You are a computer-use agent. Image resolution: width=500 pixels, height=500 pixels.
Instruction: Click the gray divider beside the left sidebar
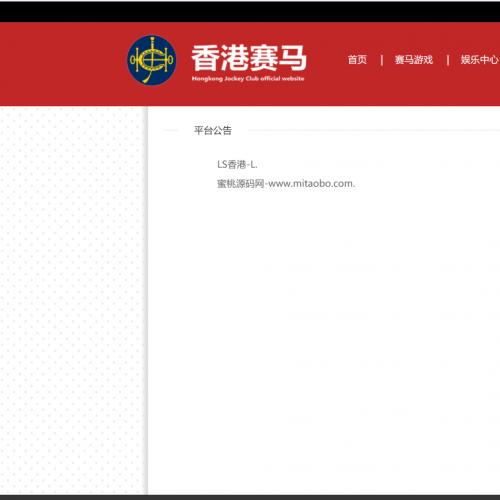click(x=146, y=300)
